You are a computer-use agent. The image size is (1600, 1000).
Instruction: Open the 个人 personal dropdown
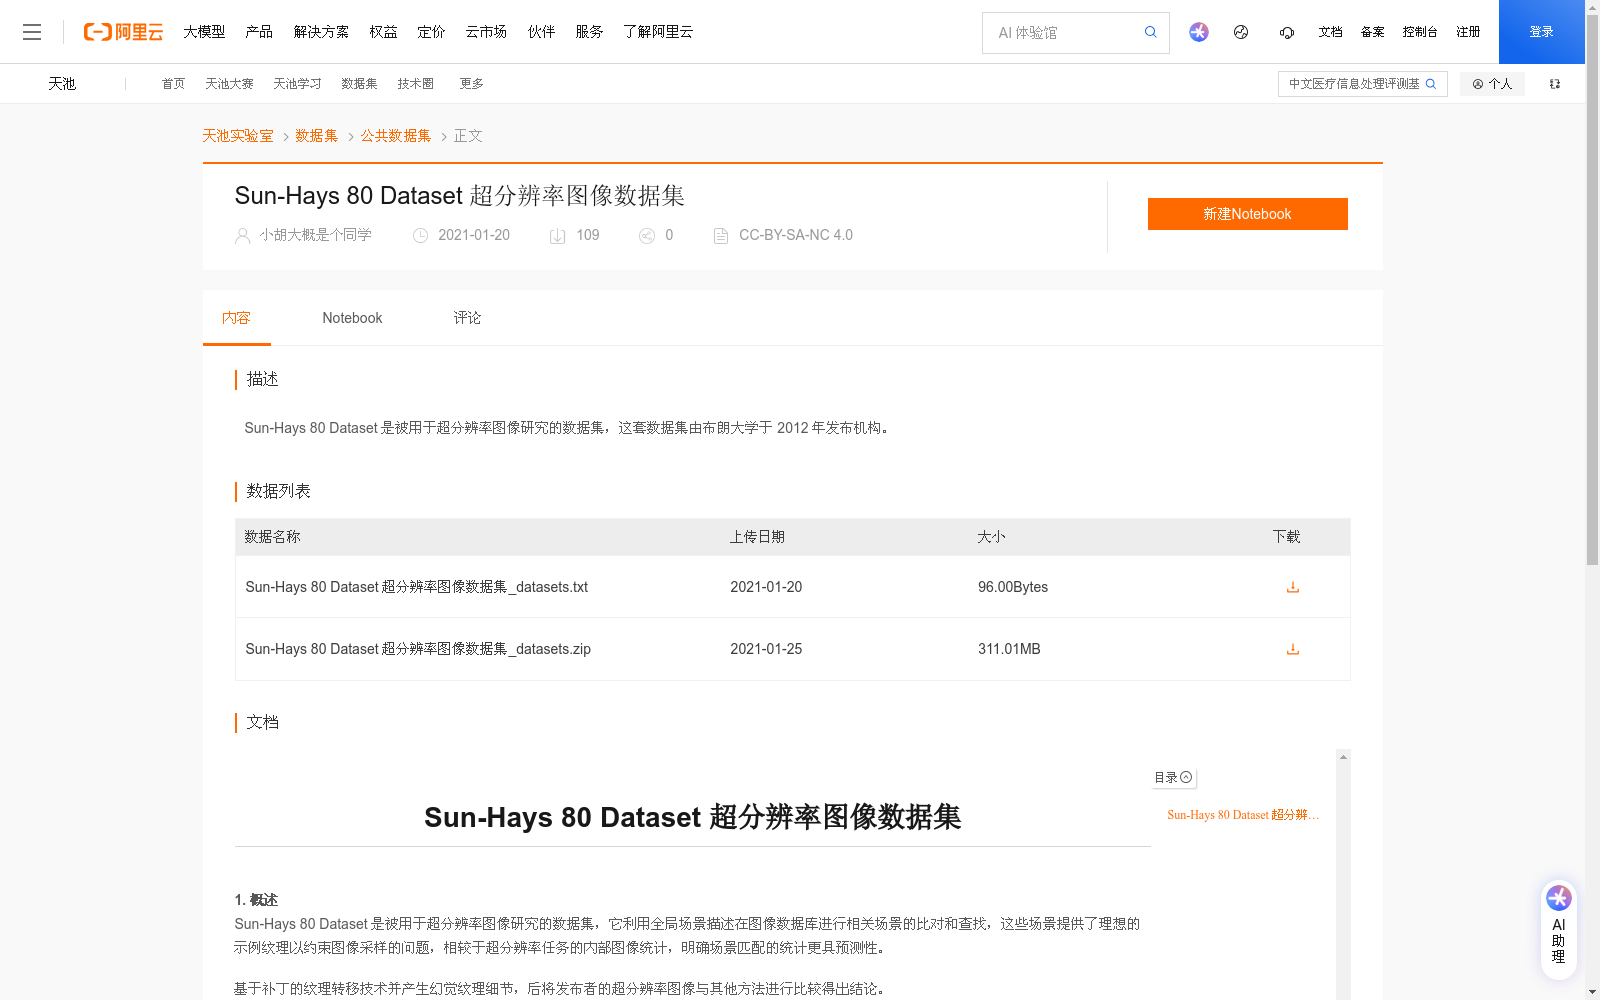pos(1492,84)
